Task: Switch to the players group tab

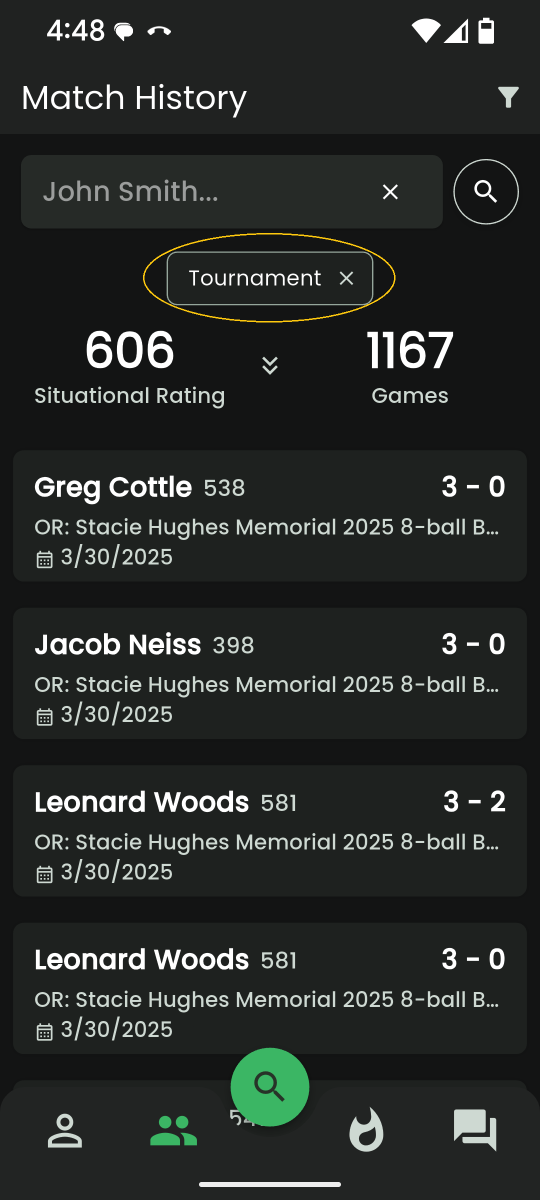Action: tap(173, 1131)
